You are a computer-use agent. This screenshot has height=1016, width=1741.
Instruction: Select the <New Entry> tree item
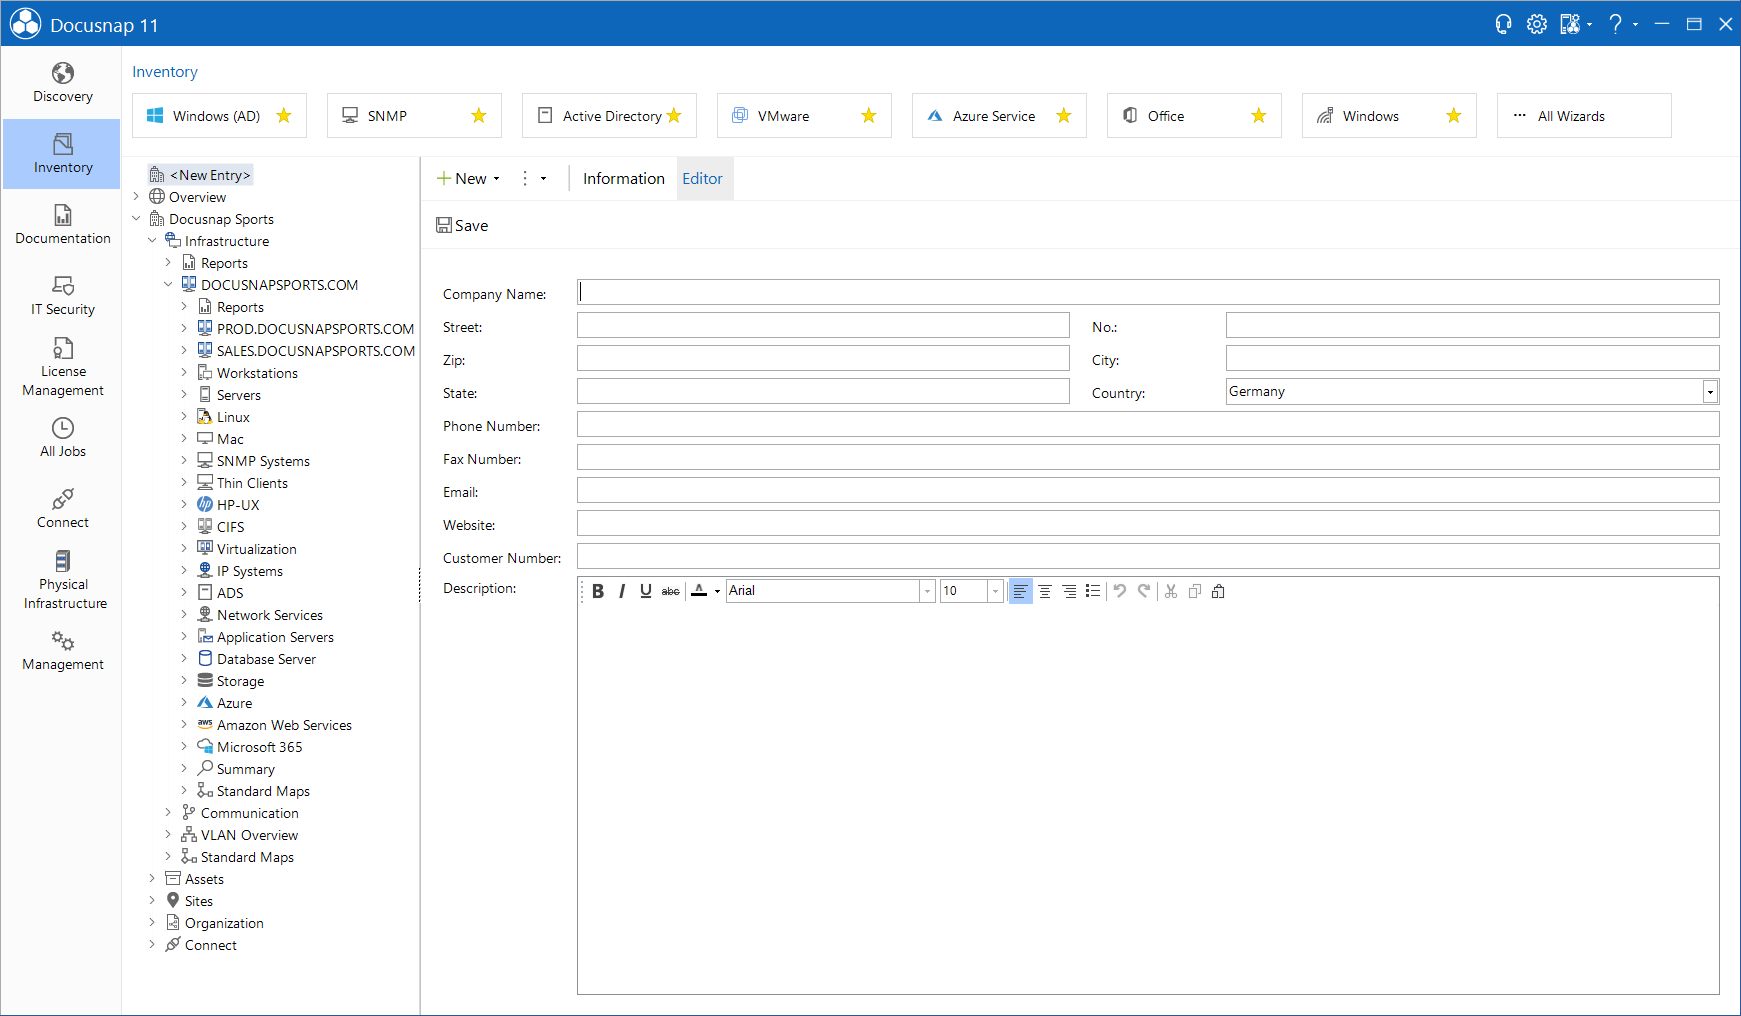pos(210,175)
